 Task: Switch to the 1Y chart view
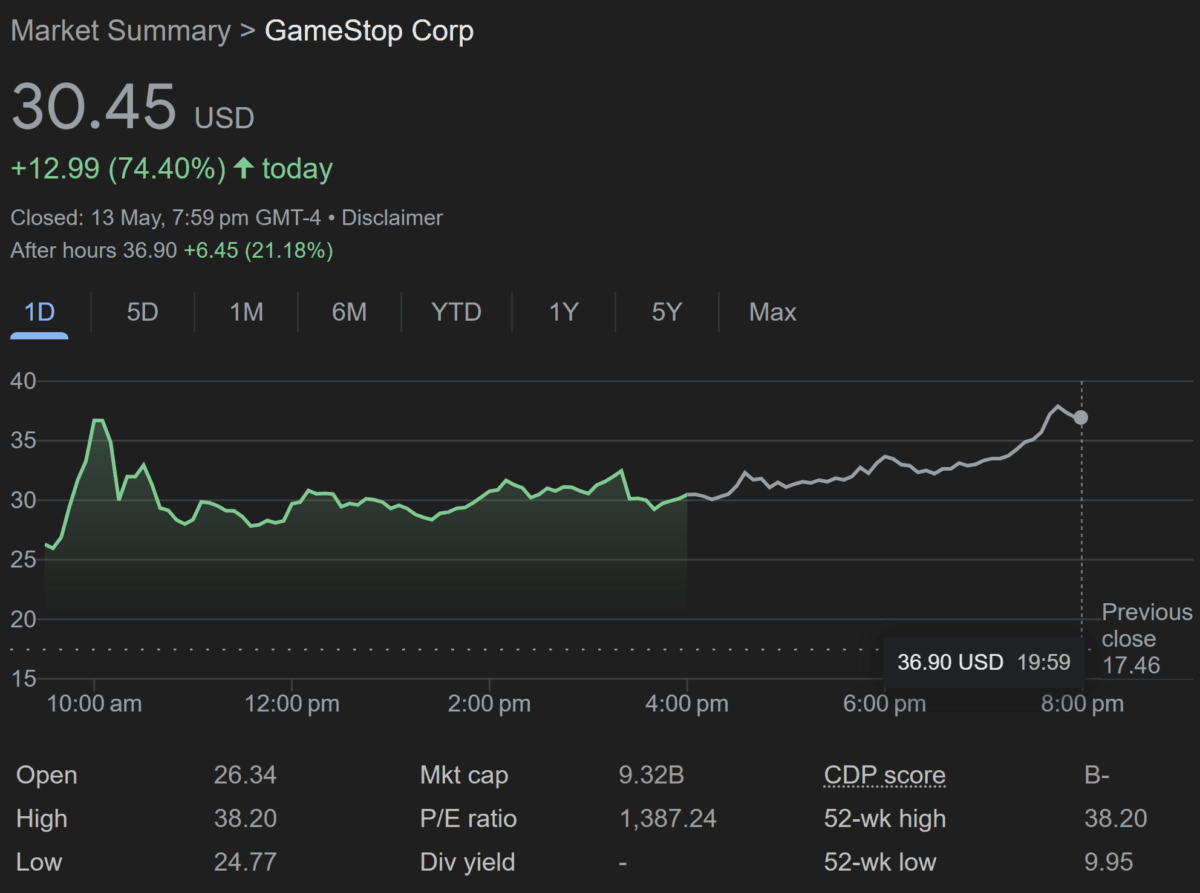564,312
